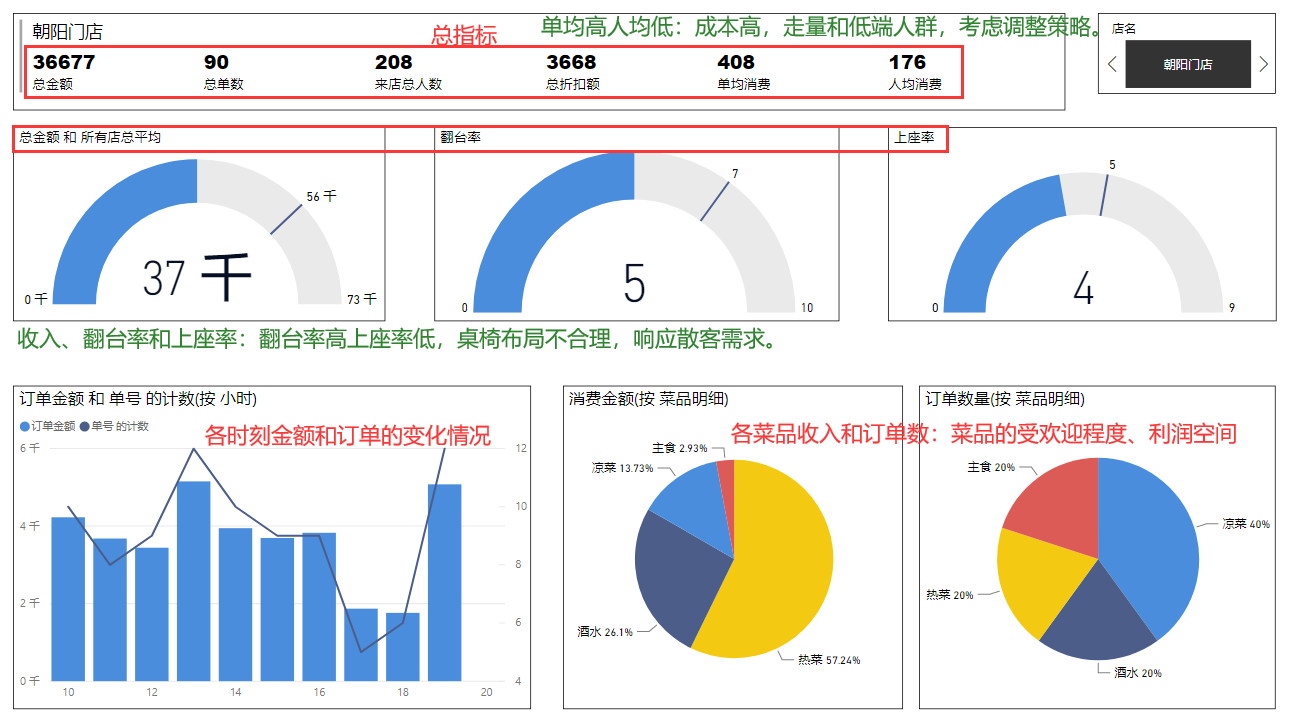This screenshot has height=721, width=1289.
Task: Select the bar at hour 12
Action: point(152,613)
